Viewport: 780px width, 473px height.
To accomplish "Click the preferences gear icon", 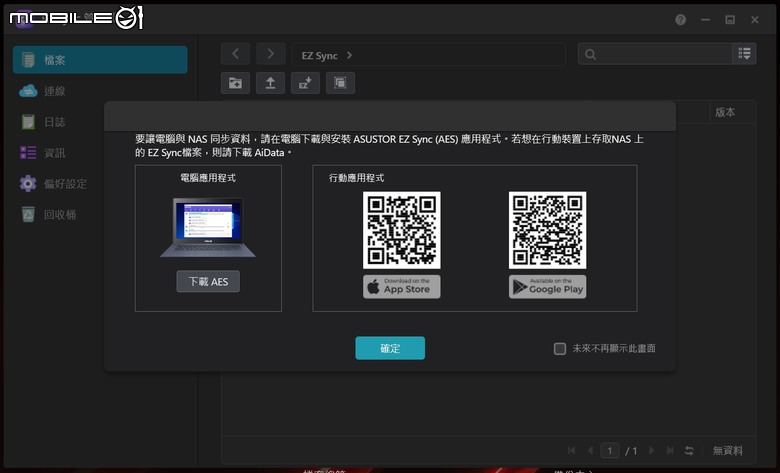I will point(28,184).
